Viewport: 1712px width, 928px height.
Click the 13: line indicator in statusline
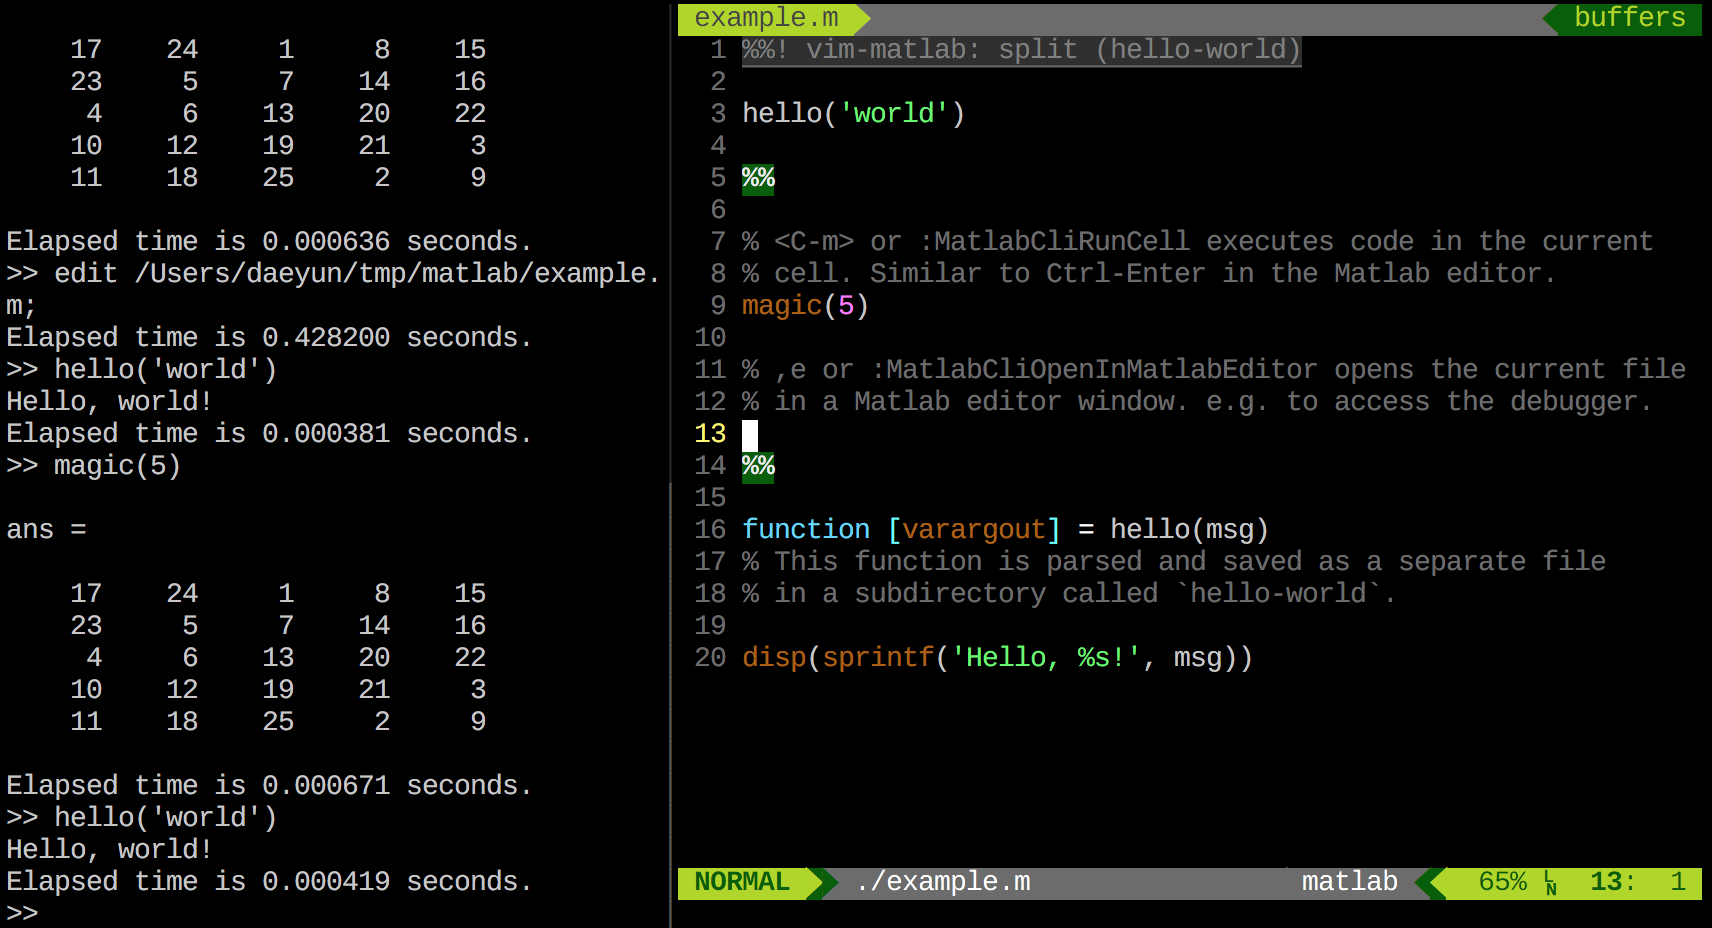1613,882
